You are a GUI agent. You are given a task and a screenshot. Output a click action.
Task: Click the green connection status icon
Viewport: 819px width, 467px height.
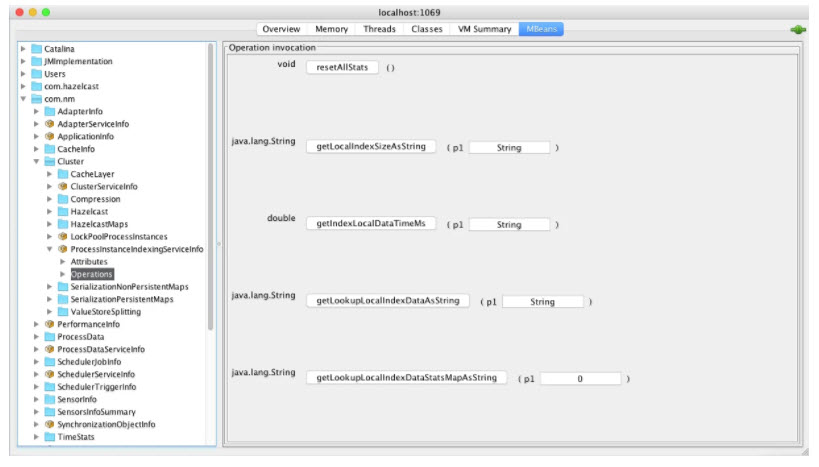pos(797,30)
